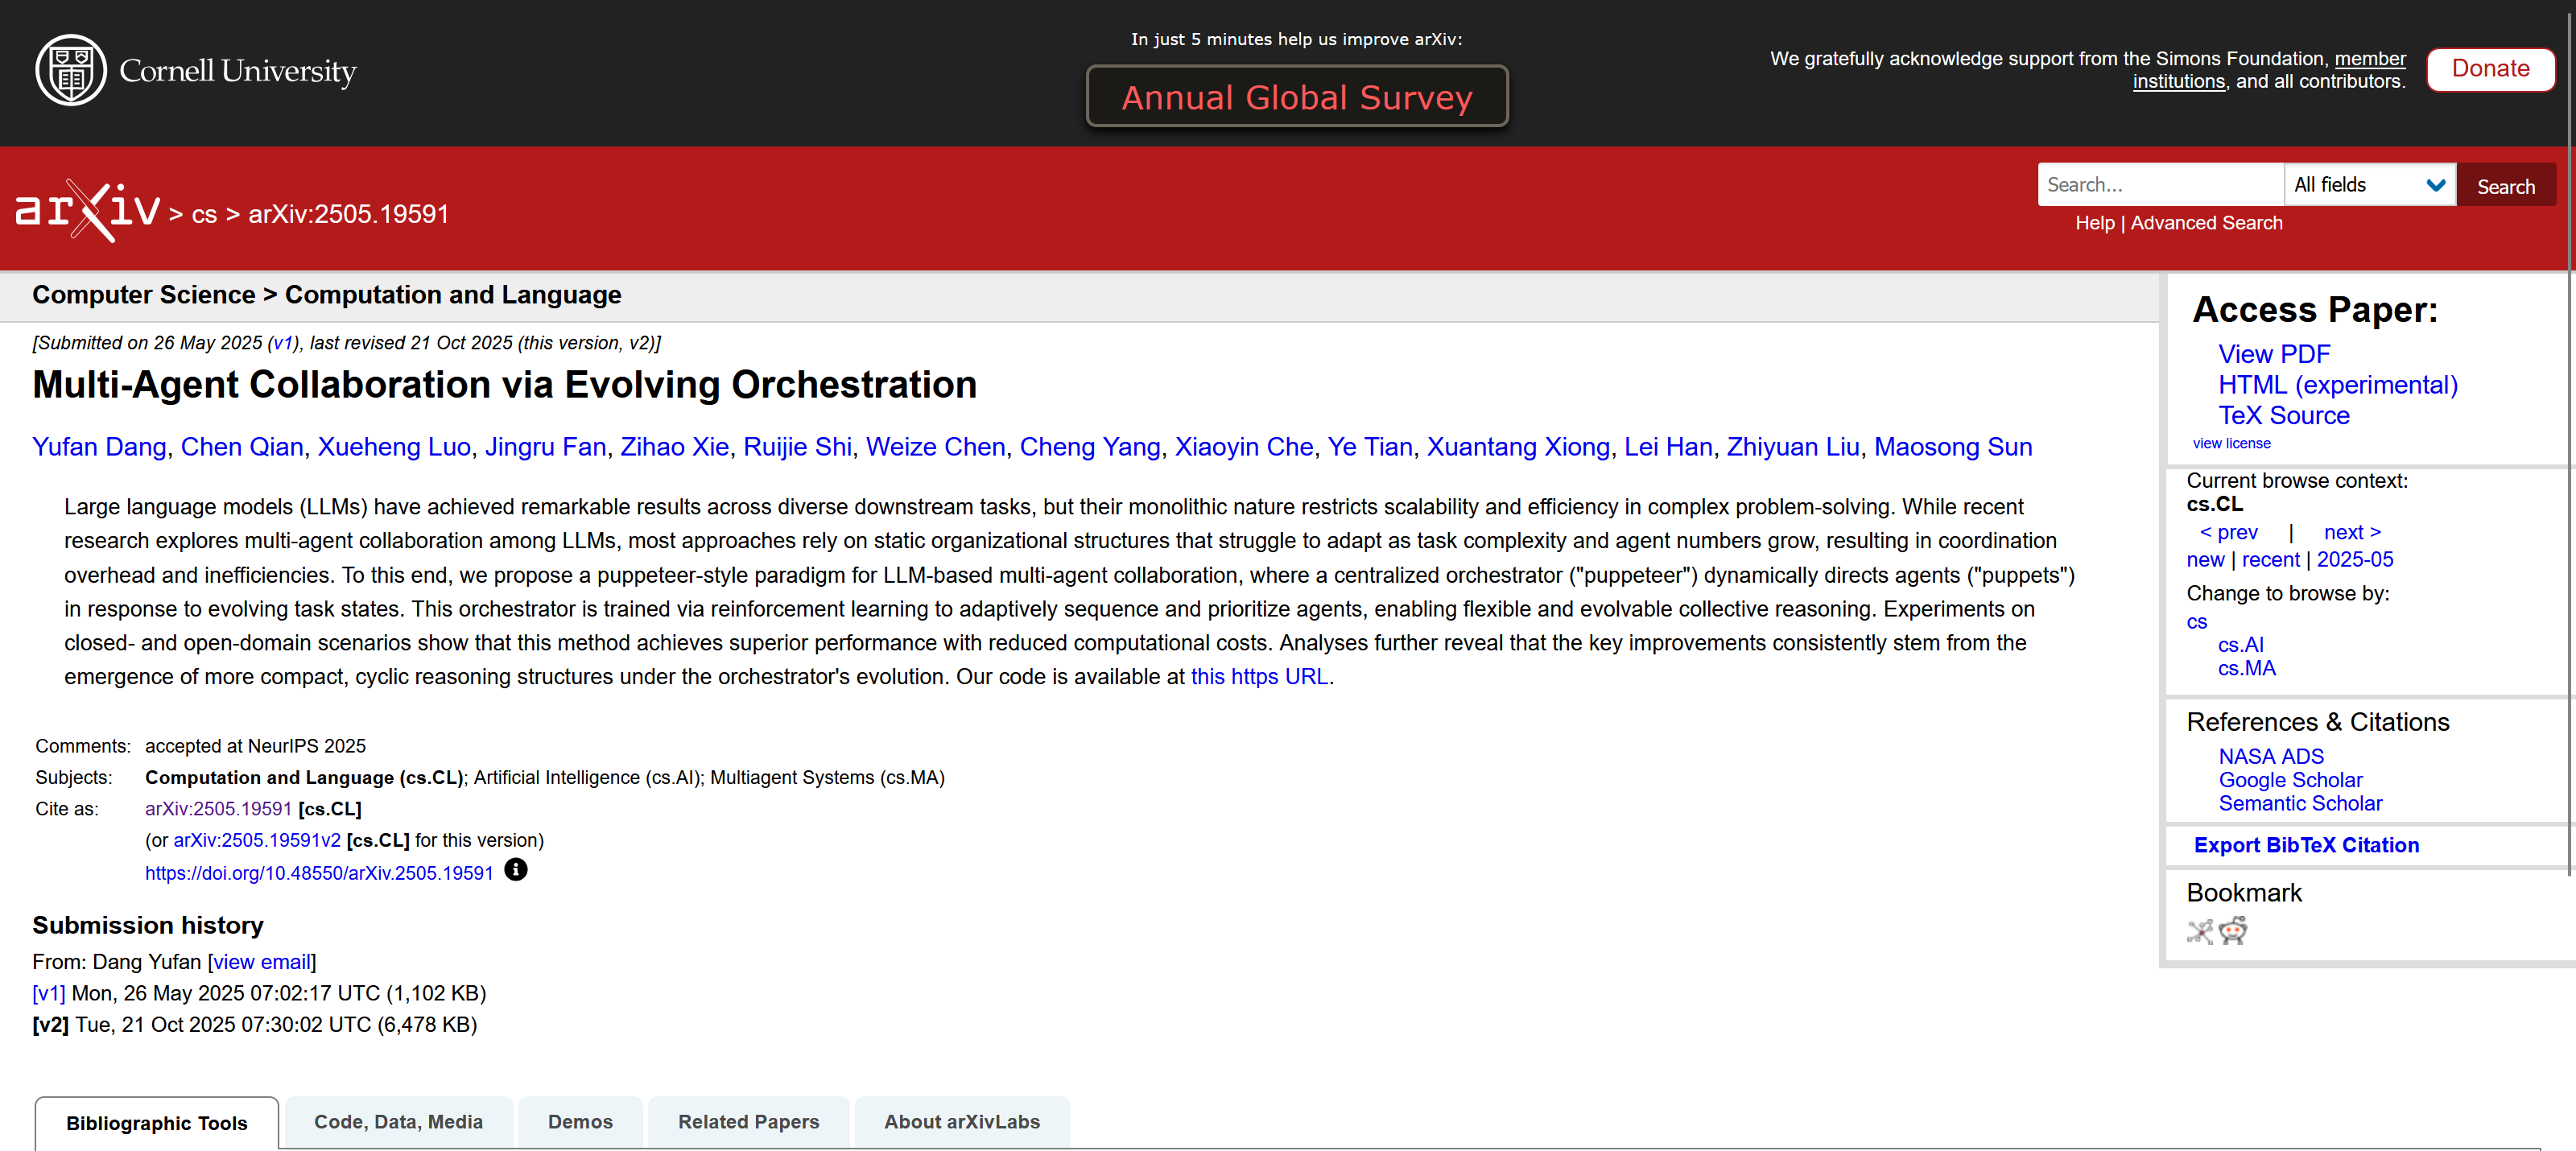Open Google Scholar citations link
Screen dimensions: 2576x1151
point(2290,780)
